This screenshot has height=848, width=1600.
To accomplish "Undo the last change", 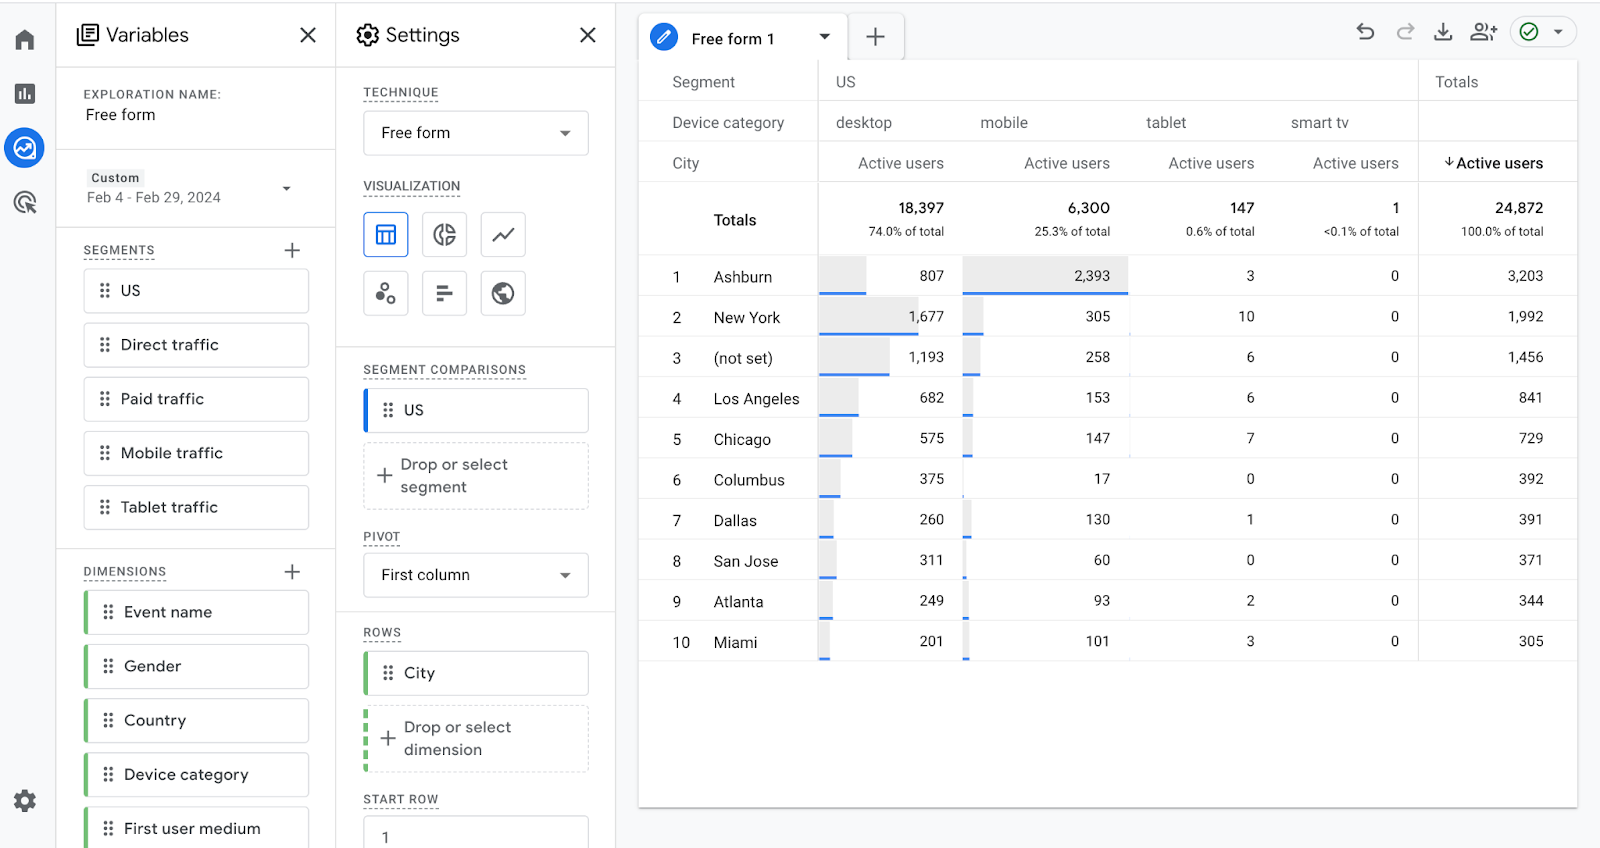I will click(1365, 32).
